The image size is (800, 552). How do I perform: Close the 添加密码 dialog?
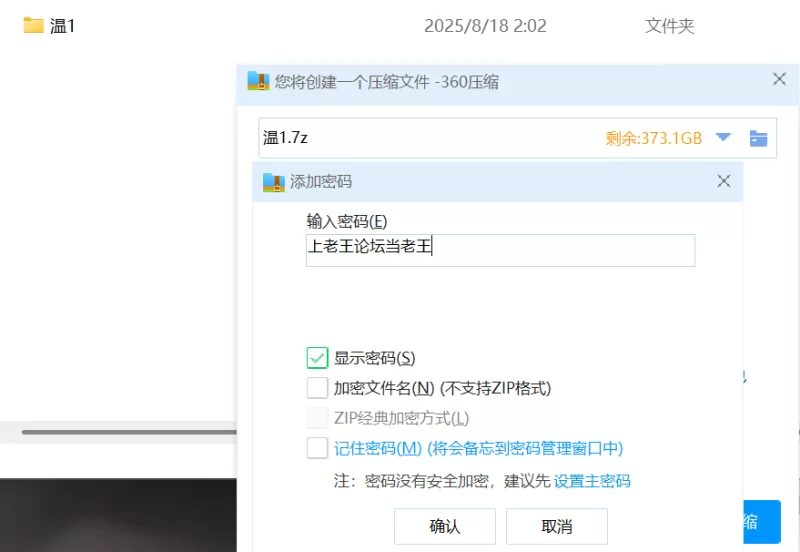point(723,181)
